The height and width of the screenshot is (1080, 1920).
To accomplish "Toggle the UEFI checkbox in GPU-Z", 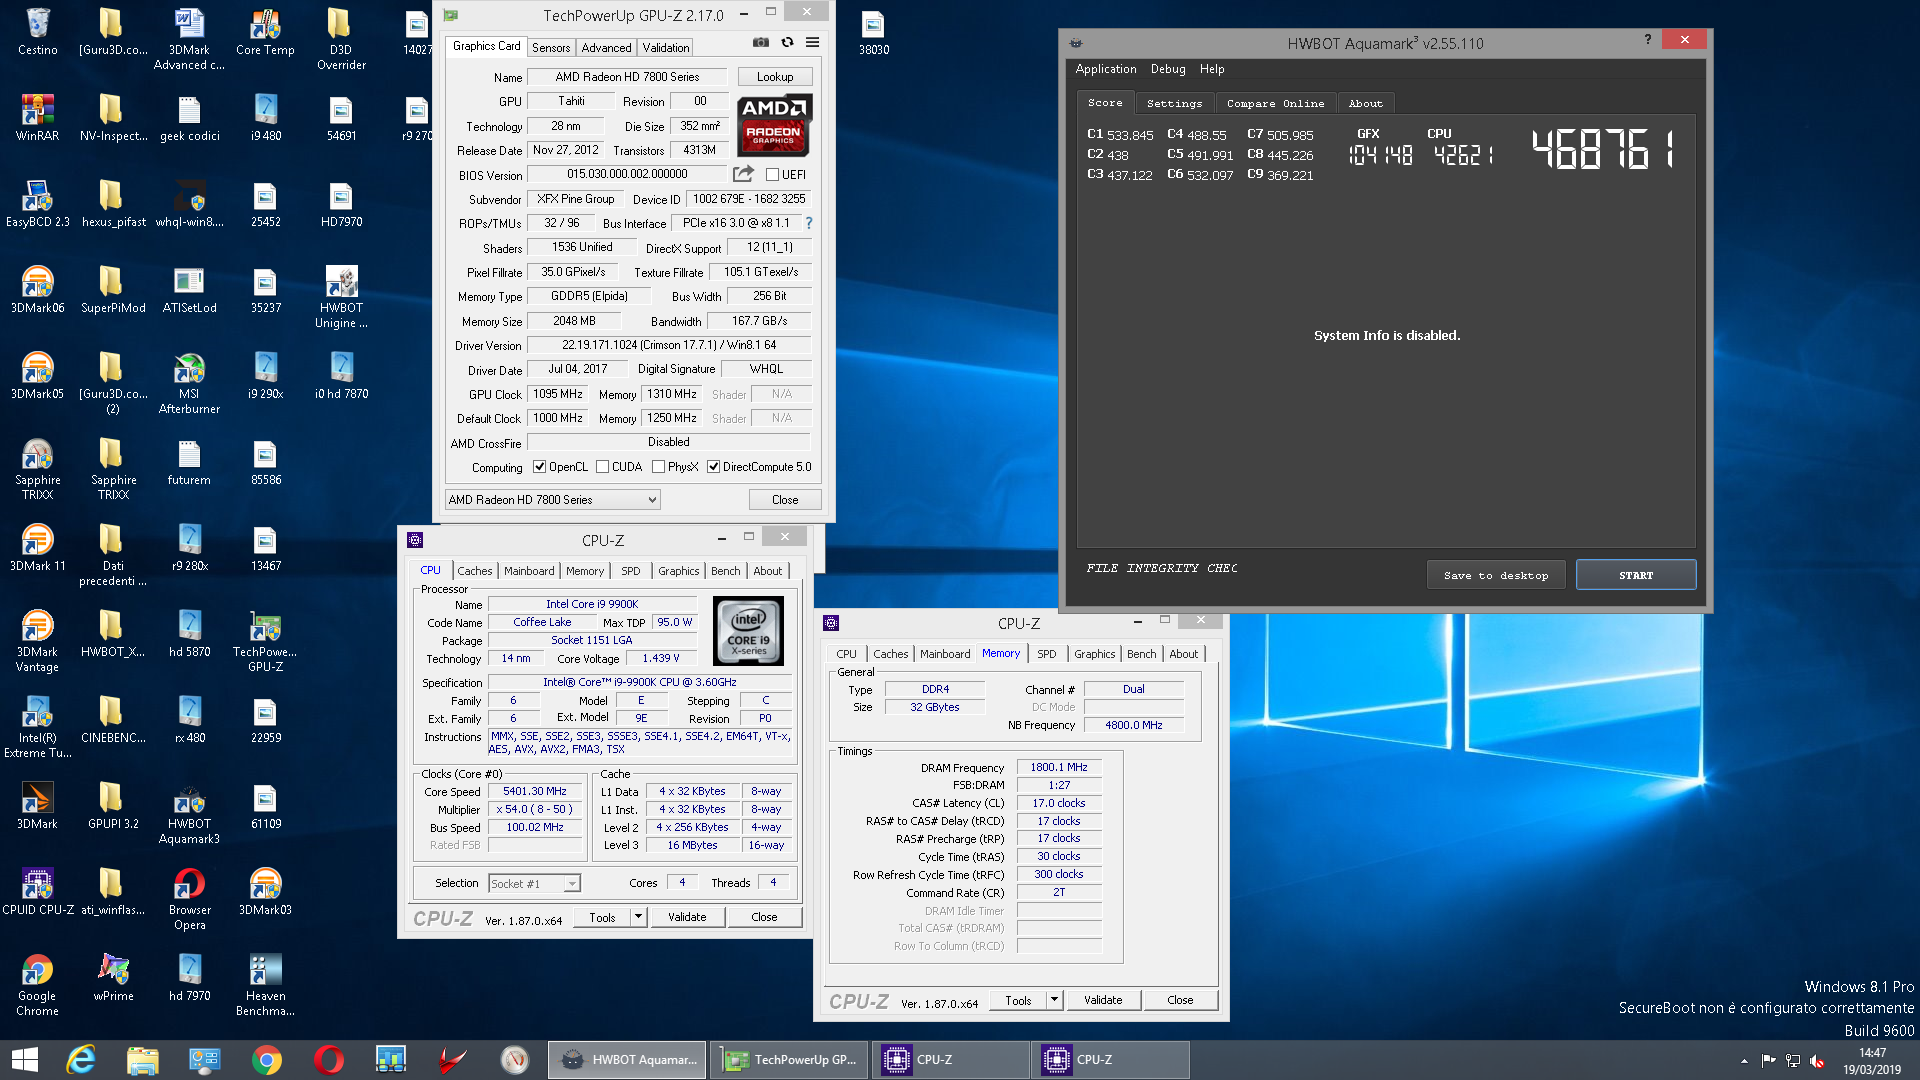I will click(772, 175).
